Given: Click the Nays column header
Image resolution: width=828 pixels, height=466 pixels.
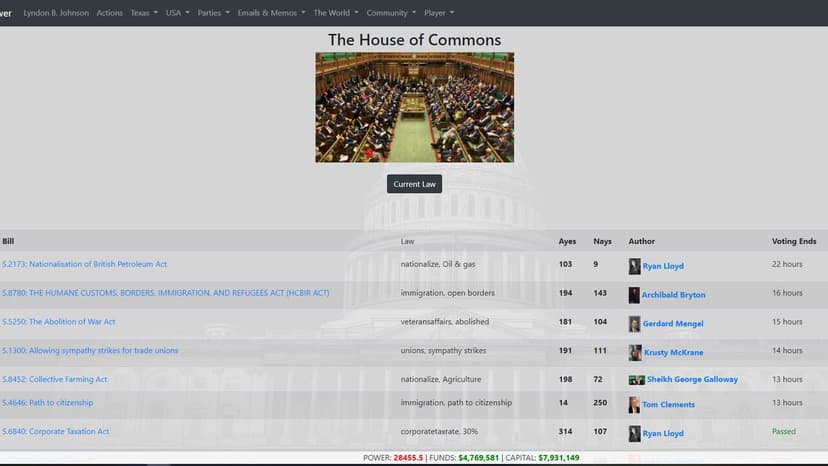Looking at the screenshot, I should click(x=603, y=241).
